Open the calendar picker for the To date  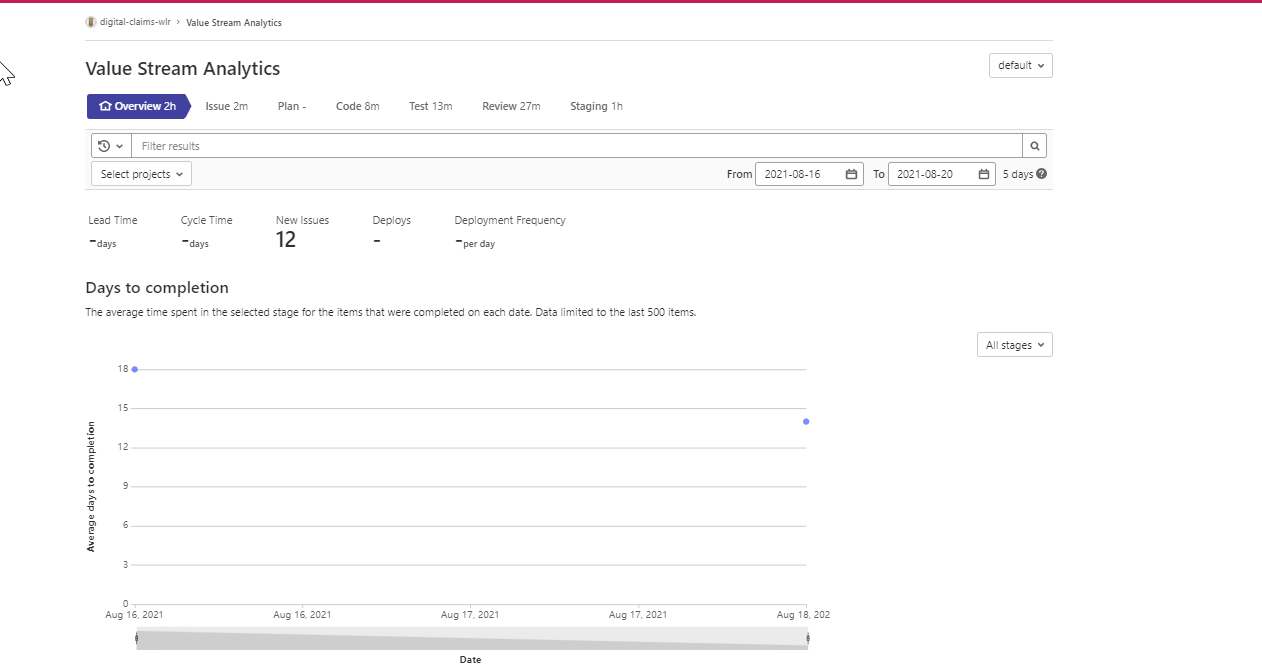981,173
